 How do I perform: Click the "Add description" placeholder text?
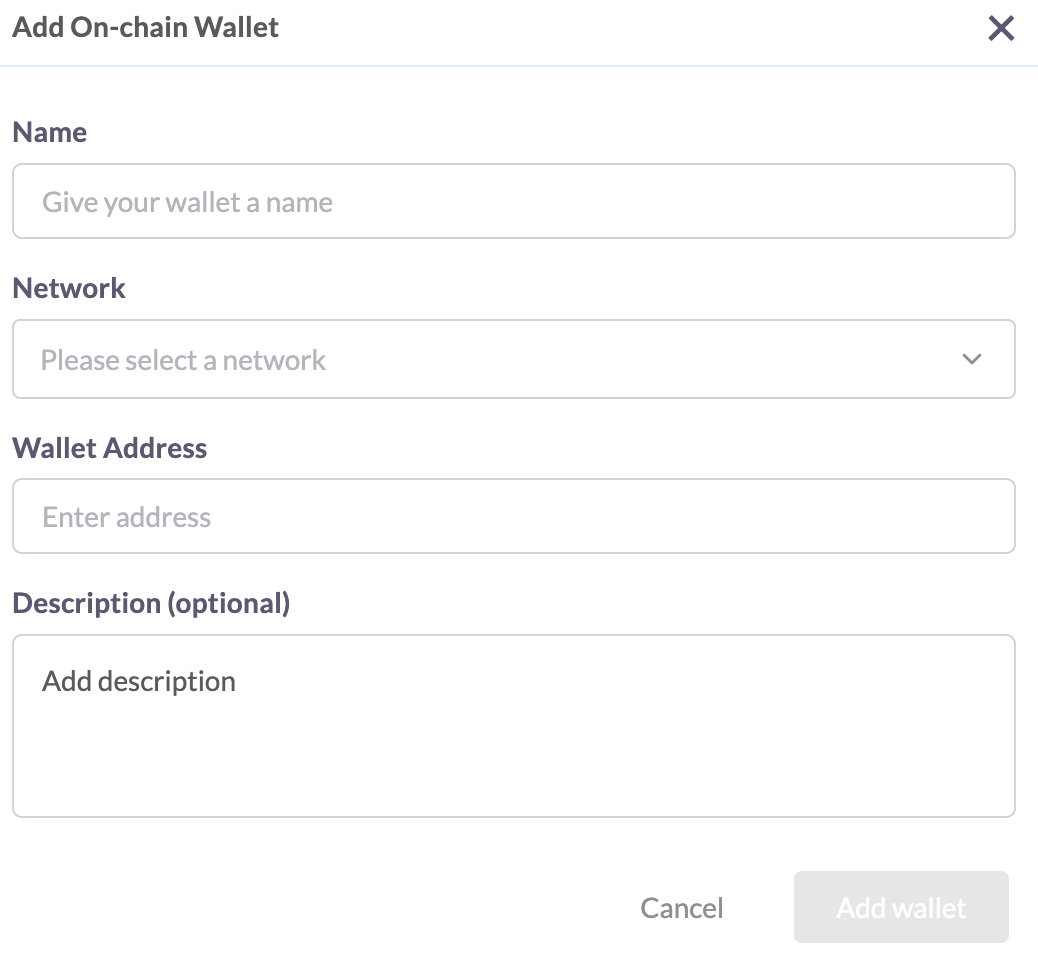tap(139, 682)
